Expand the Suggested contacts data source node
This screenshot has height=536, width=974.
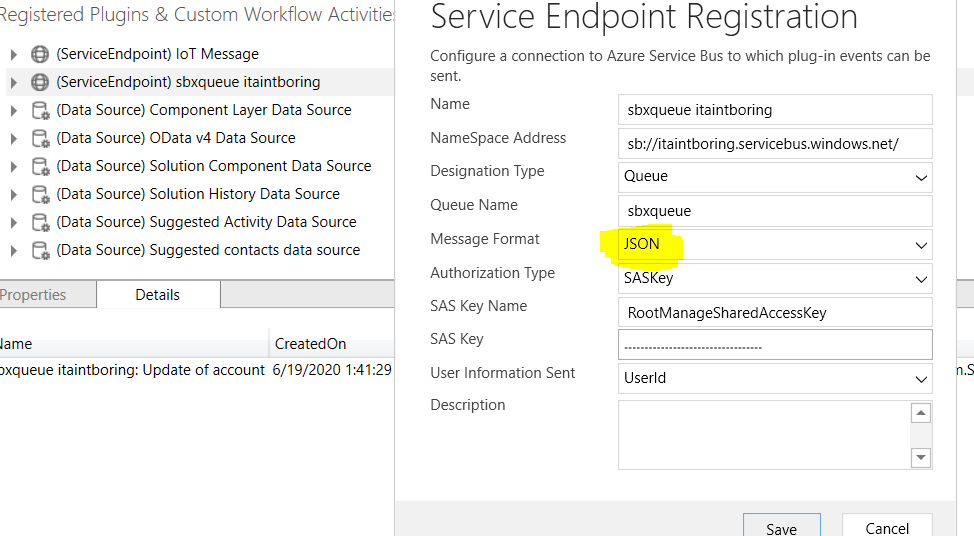(x=14, y=250)
